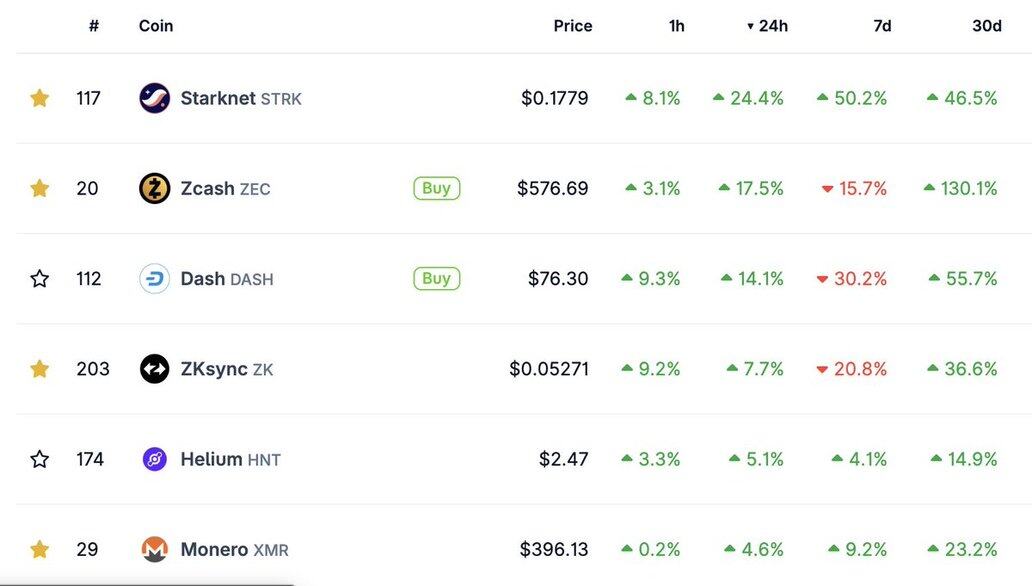Open the Monero XMR coin page

pos(214,549)
